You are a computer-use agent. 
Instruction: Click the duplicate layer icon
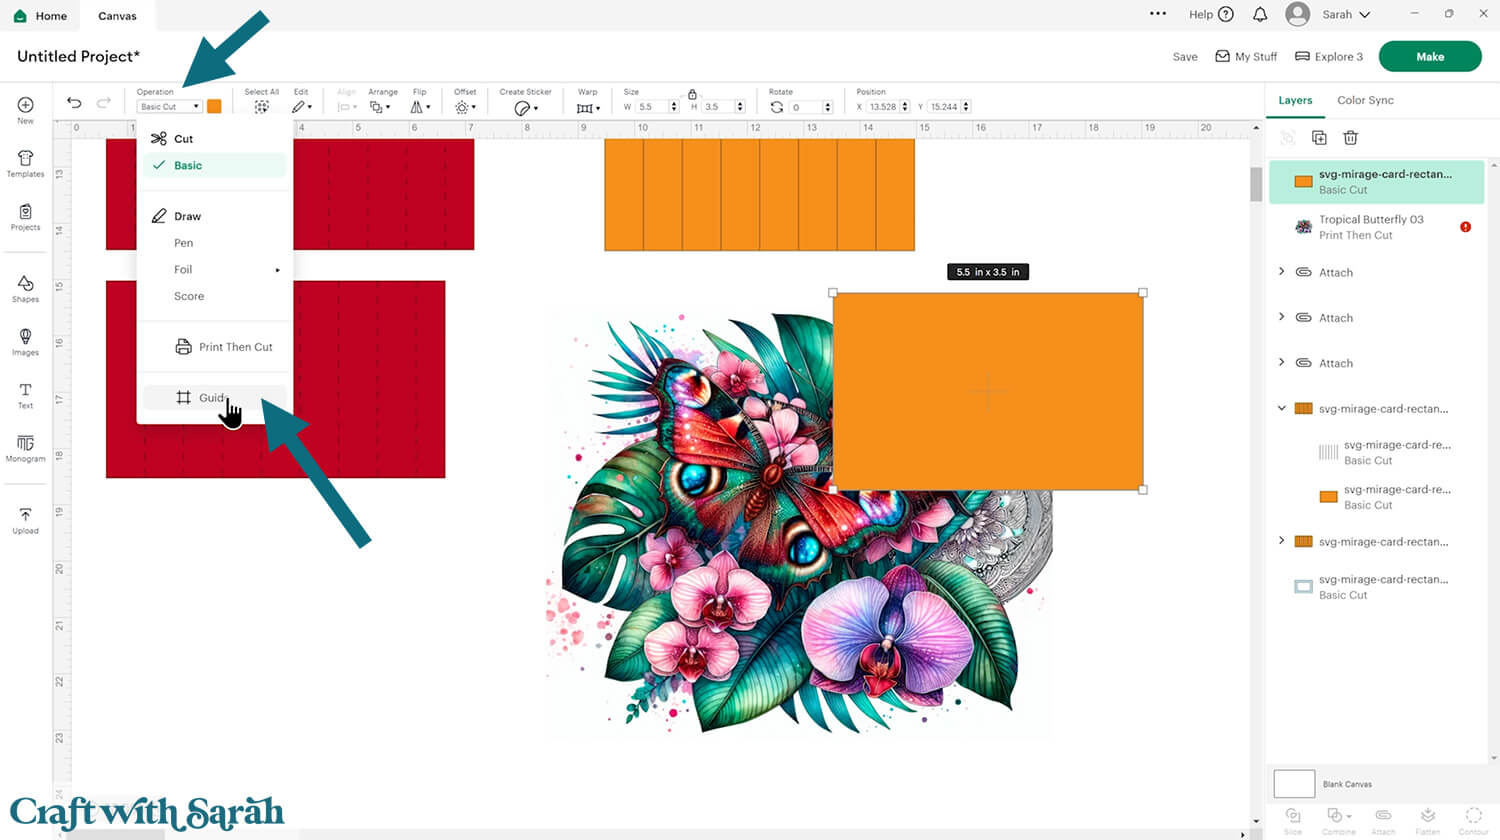1319,138
